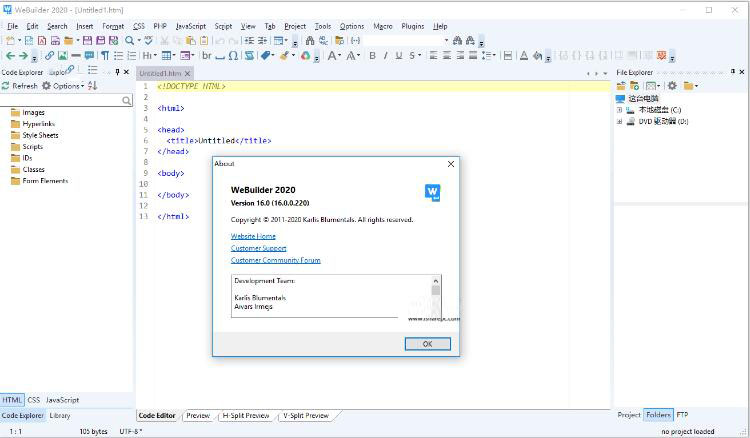The image size is (750, 438).
Task: Insert an ordered numbered list icon
Action: pos(132,55)
